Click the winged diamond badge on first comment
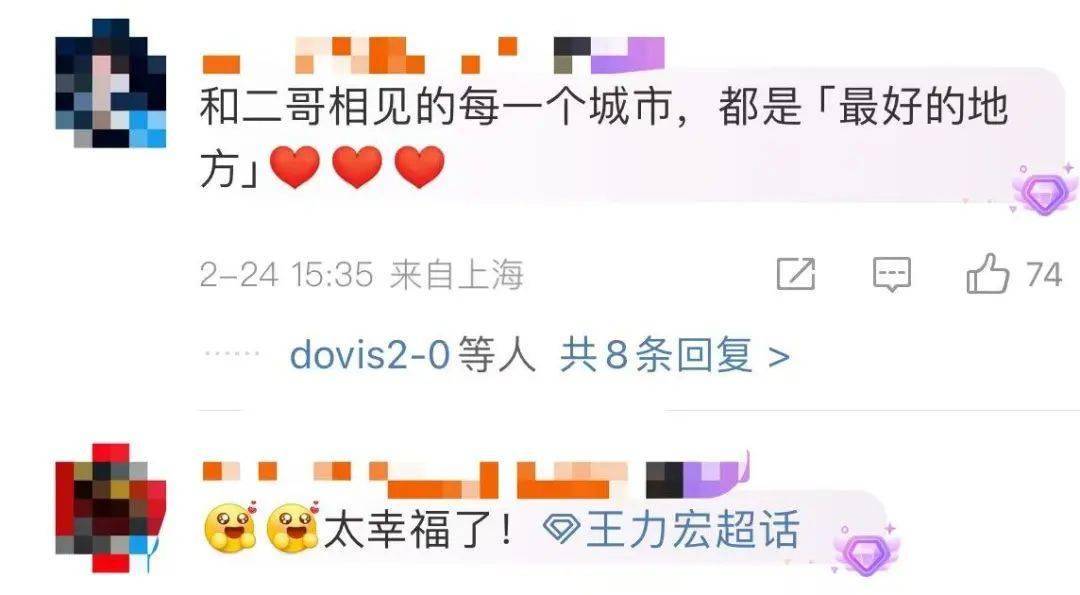 [x=1043, y=189]
